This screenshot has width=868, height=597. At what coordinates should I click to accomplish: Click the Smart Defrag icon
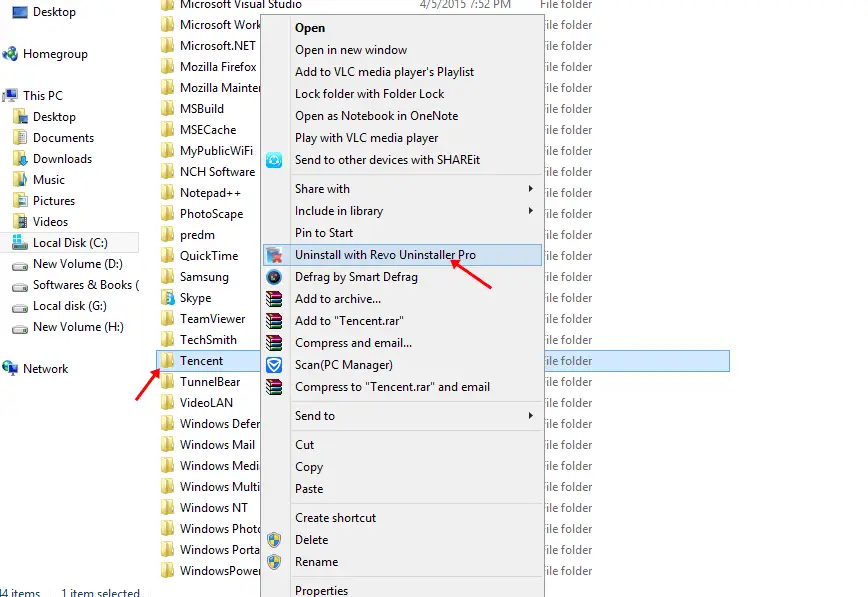click(274, 277)
